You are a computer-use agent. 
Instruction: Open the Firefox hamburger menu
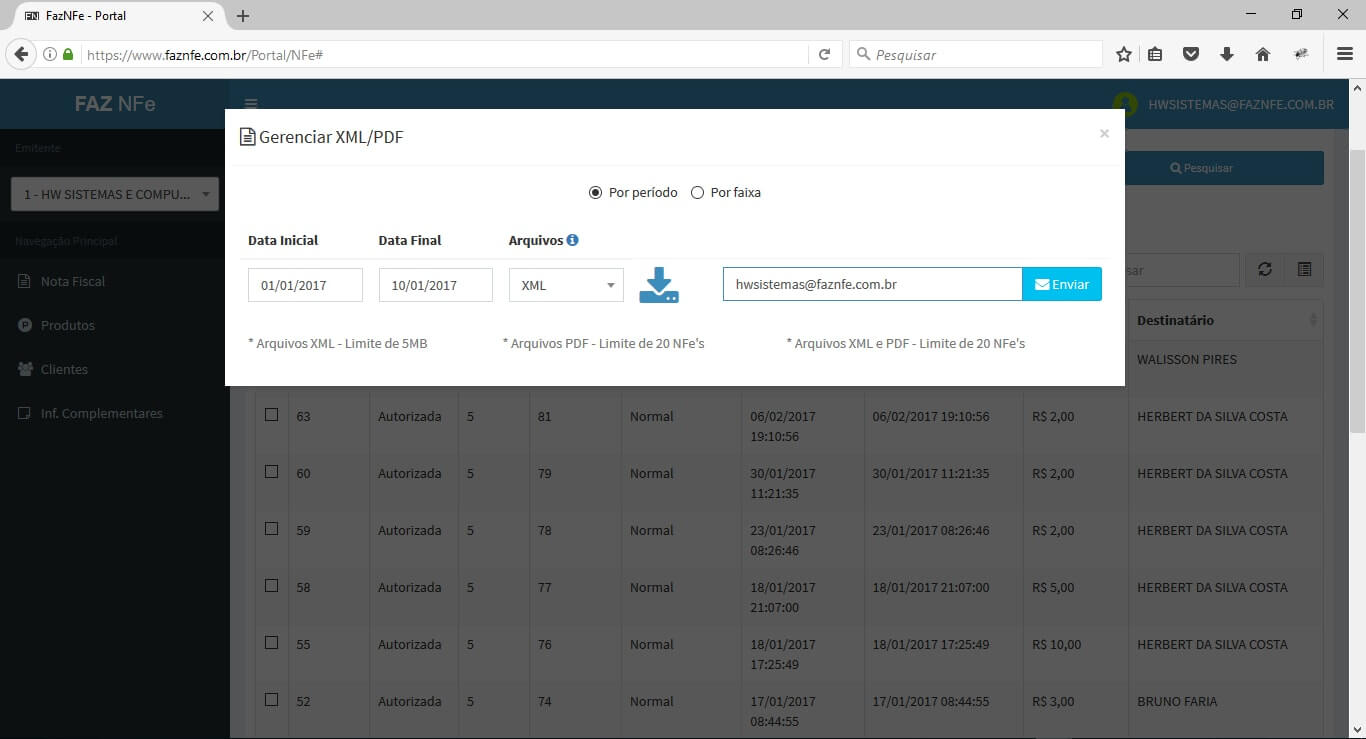click(1345, 55)
